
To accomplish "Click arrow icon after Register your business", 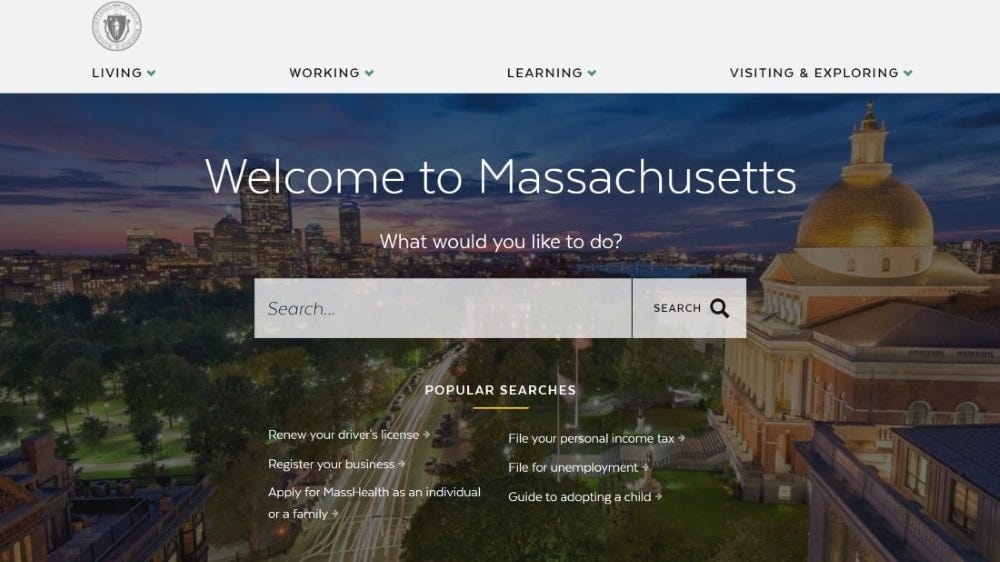I will click(x=402, y=464).
